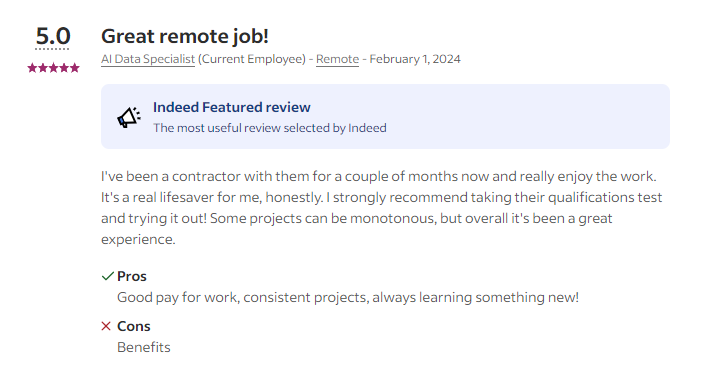705x365 pixels.
Task: Click the red Cons X icon
Action: tap(106, 326)
